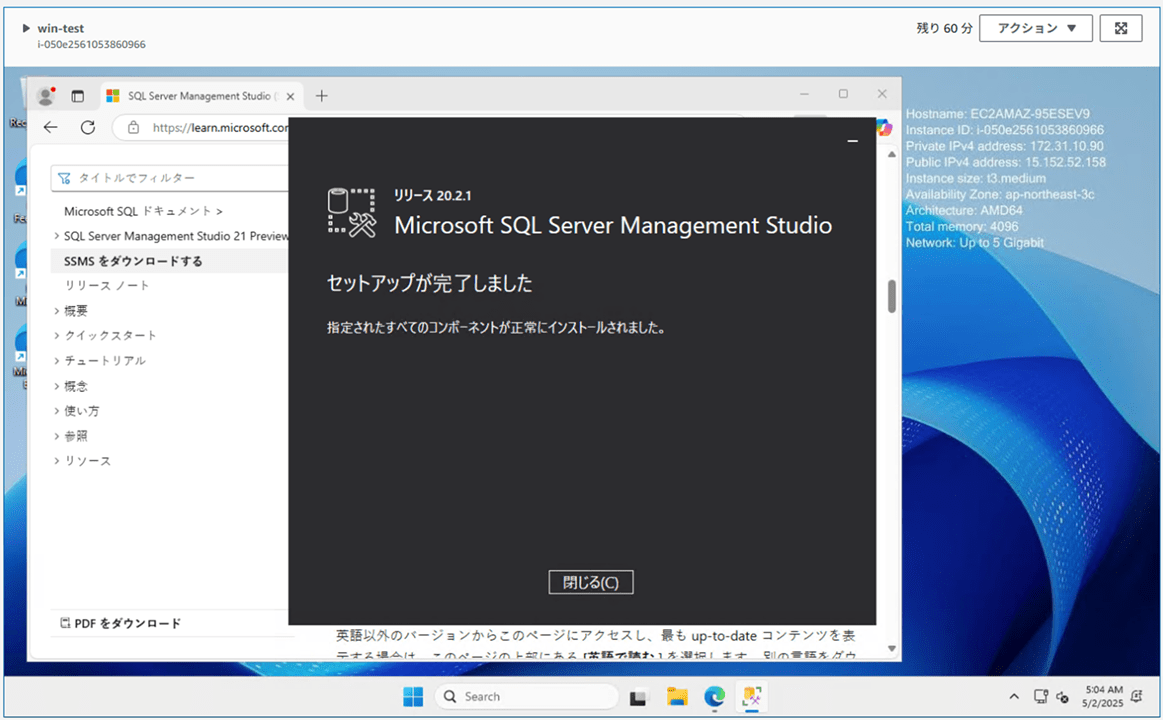Go back in the Edge browser

click(50, 128)
